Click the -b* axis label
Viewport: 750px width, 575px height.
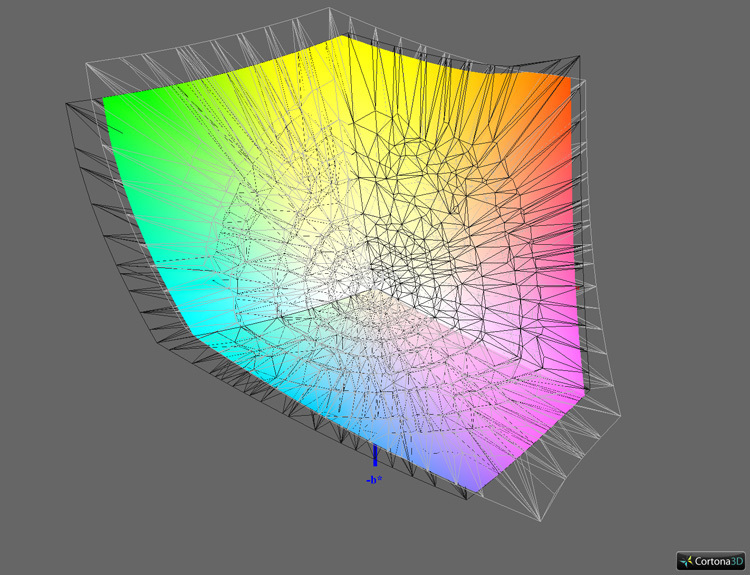pyautogui.click(x=374, y=479)
